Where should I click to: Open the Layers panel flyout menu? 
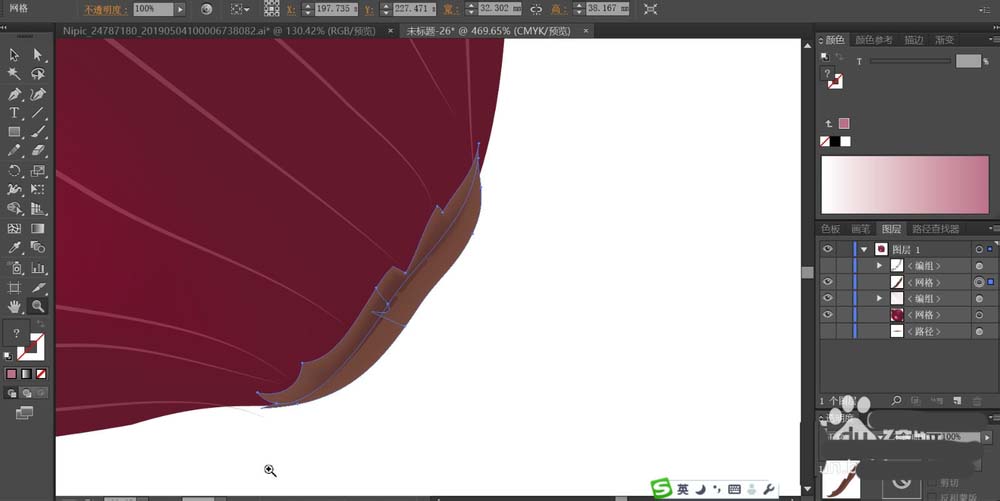992,228
